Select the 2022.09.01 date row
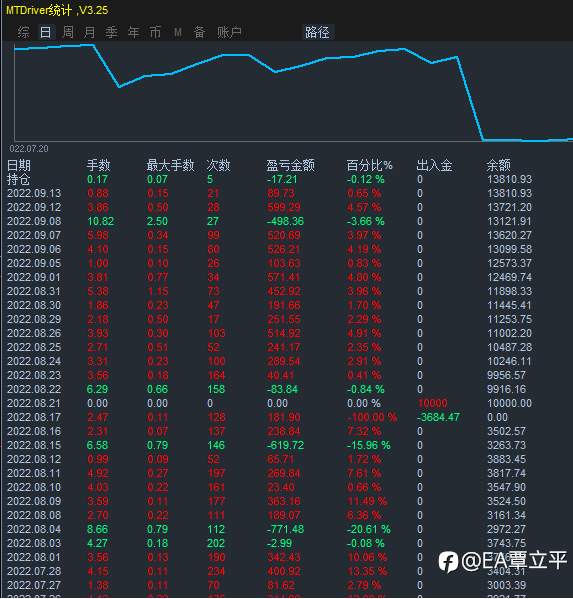The image size is (573, 599). pos(34,277)
